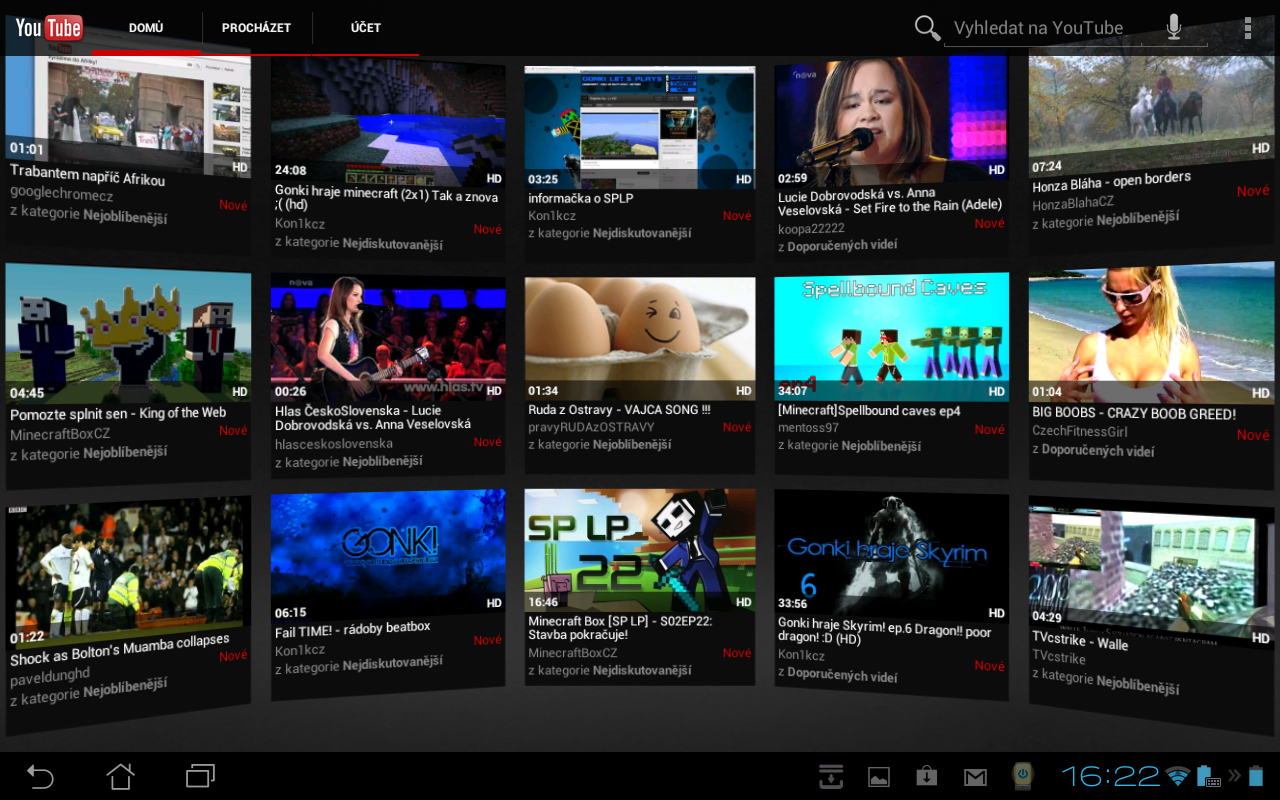Open the download notification icon in the tray
This screenshot has width=1280, height=800.
[830, 776]
